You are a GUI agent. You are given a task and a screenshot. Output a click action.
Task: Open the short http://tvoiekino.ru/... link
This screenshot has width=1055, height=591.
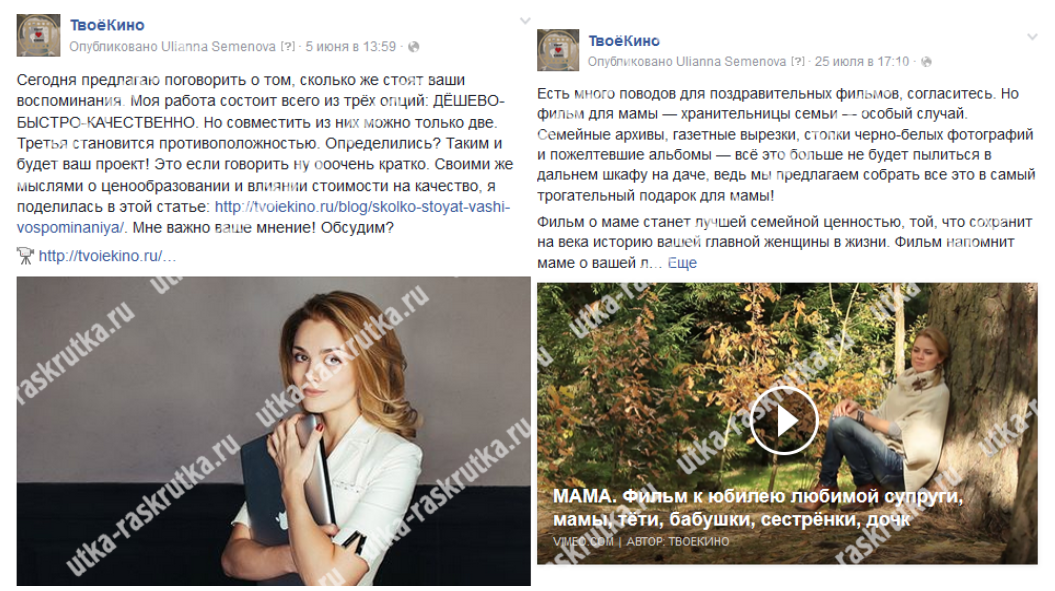(107, 256)
